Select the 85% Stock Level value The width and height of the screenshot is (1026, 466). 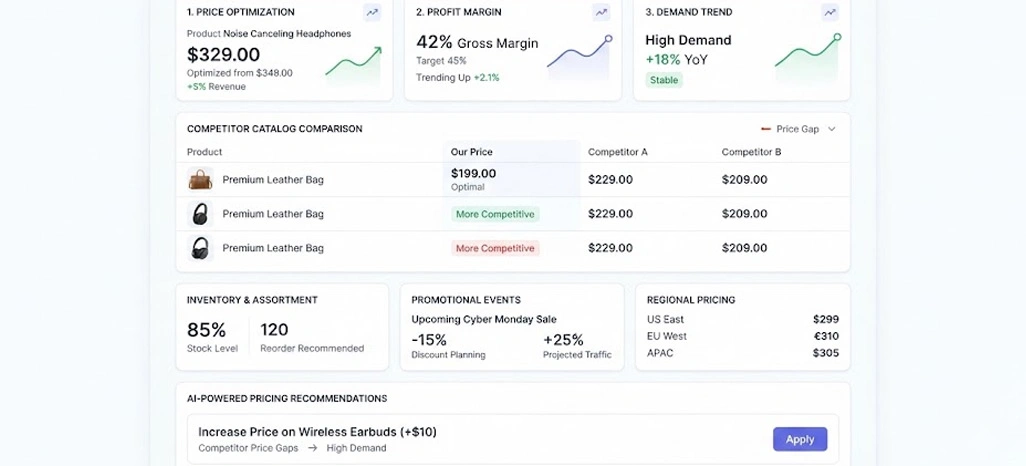(207, 330)
